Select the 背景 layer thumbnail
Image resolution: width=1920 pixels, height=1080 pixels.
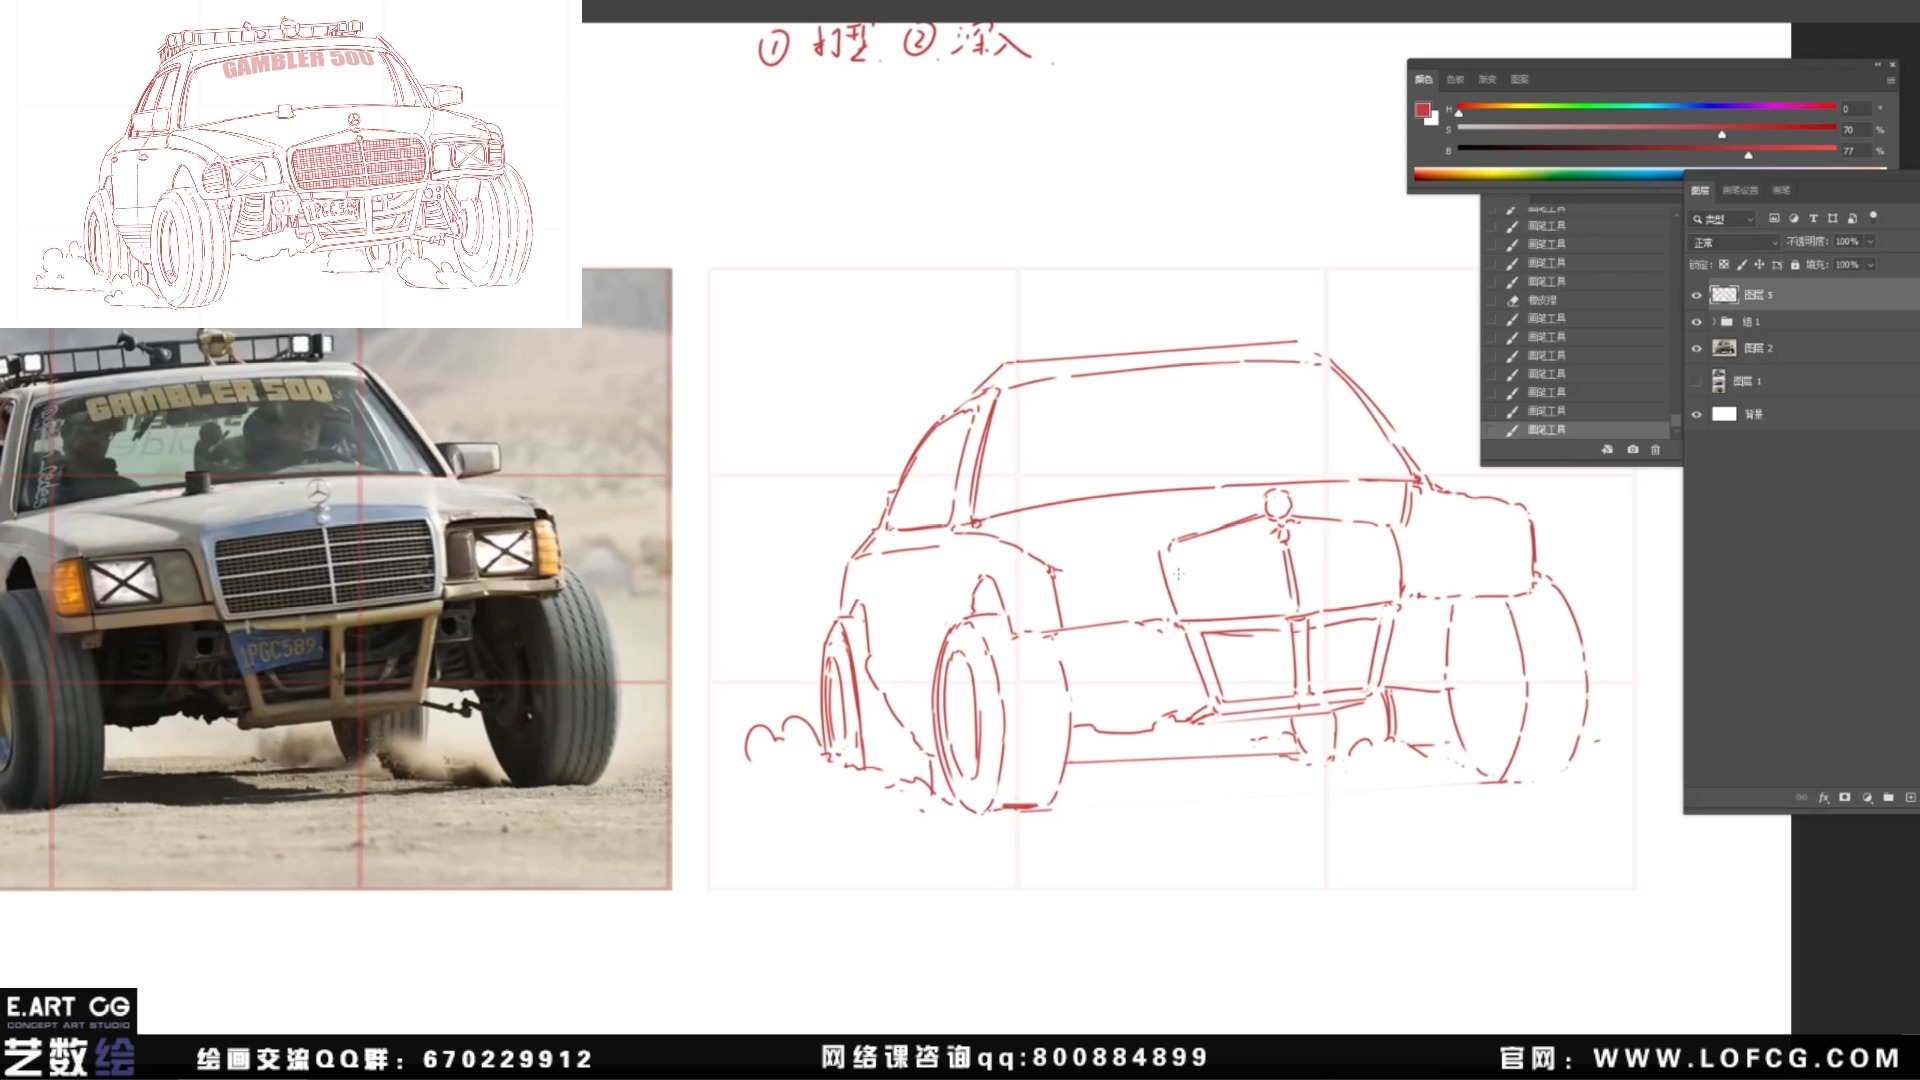(x=1724, y=414)
